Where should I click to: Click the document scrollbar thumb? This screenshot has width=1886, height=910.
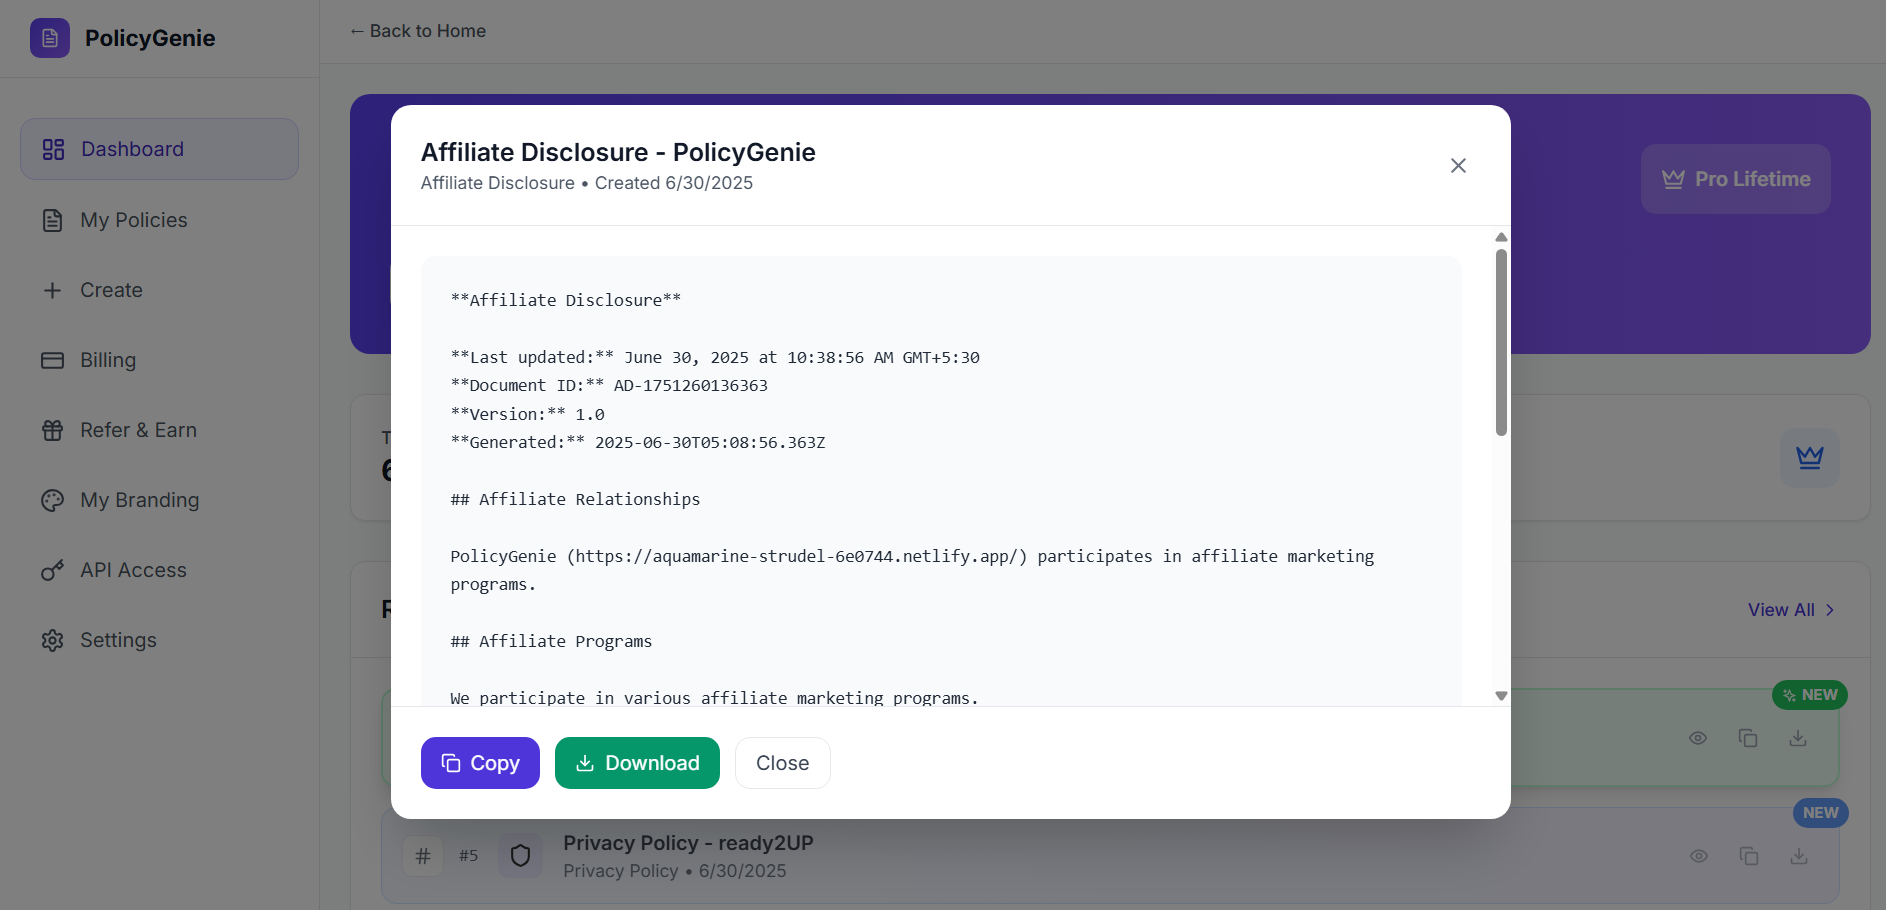[1501, 342]
